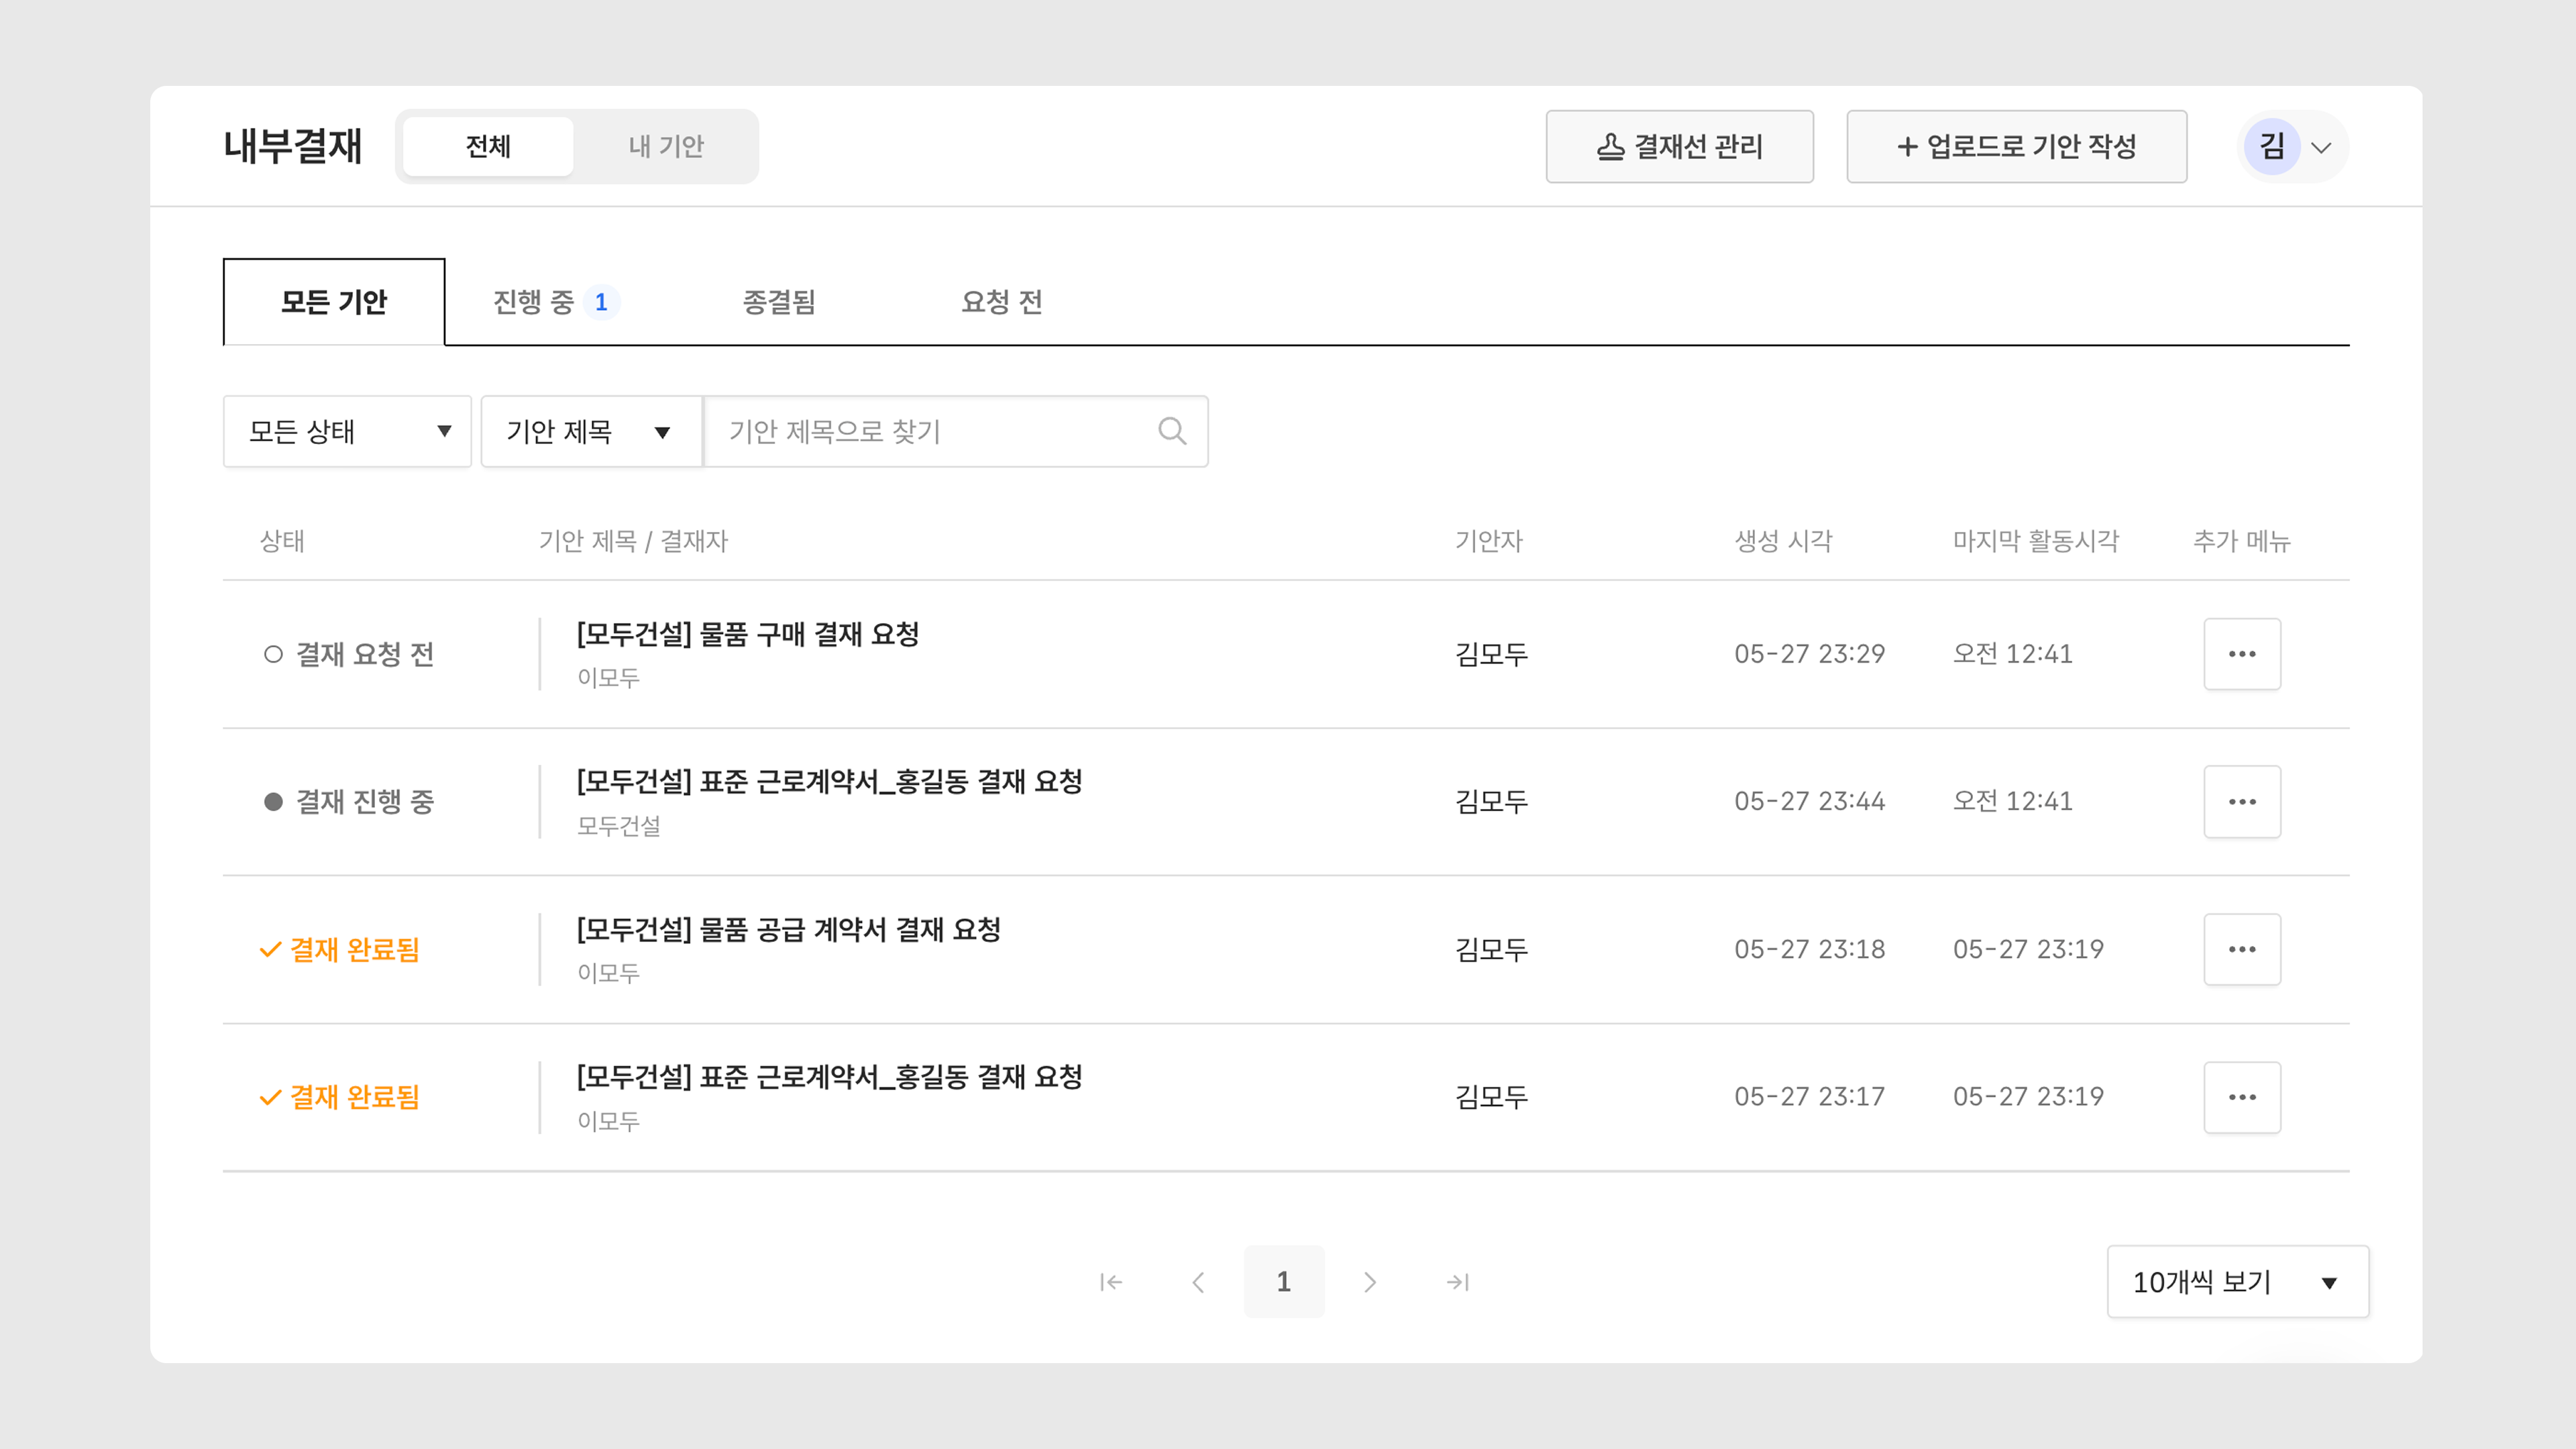Image resolution: width=2576 pixels, height=1449 pixels.
Task: Open the 기안 제목 search-type dropdown
Action: click(590, 432)
